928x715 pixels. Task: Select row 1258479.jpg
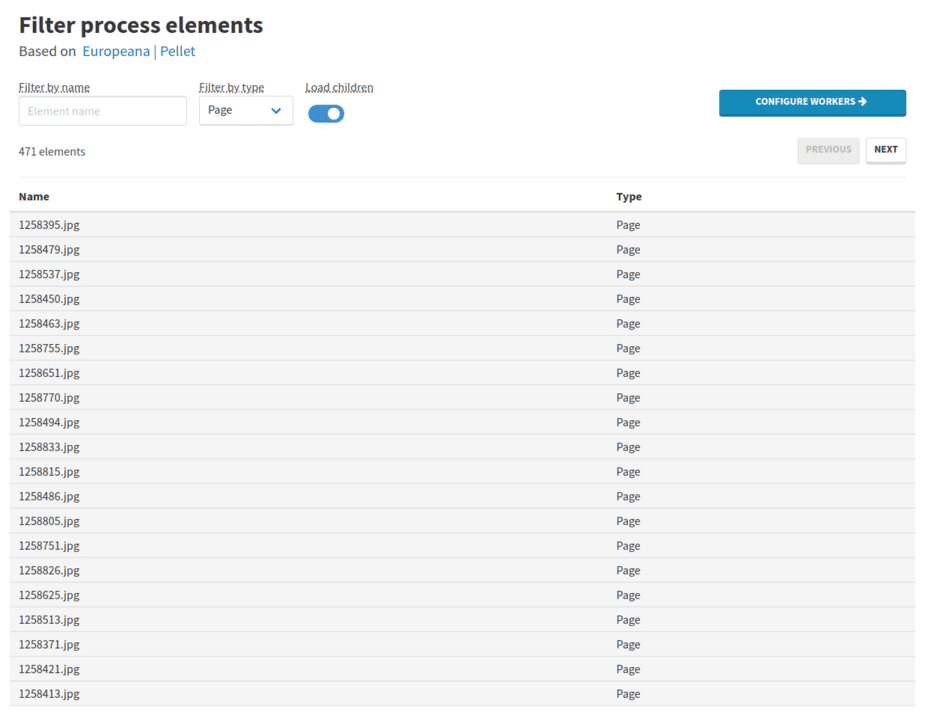(x=462, y=250)
